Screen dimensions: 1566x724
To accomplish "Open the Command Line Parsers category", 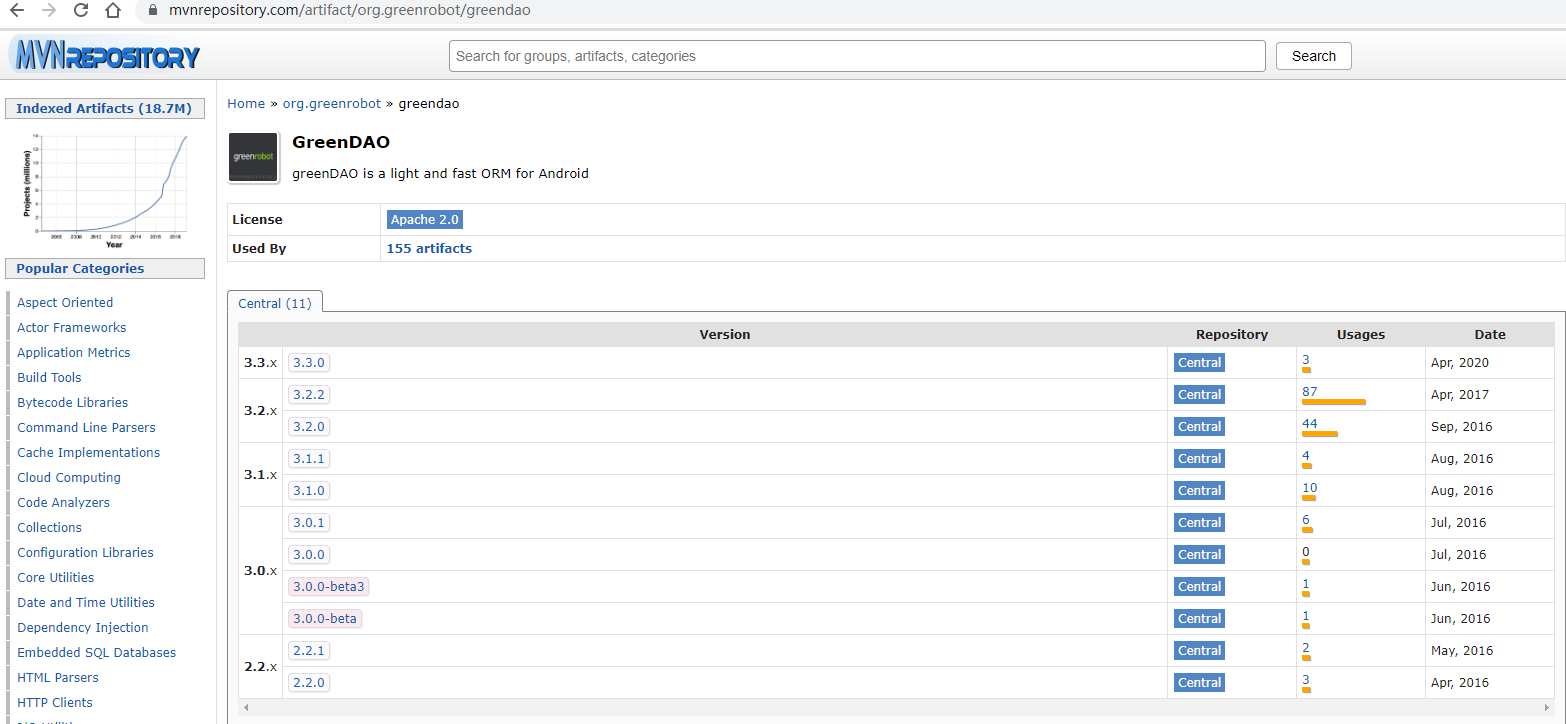I will [x=86, y=427].
